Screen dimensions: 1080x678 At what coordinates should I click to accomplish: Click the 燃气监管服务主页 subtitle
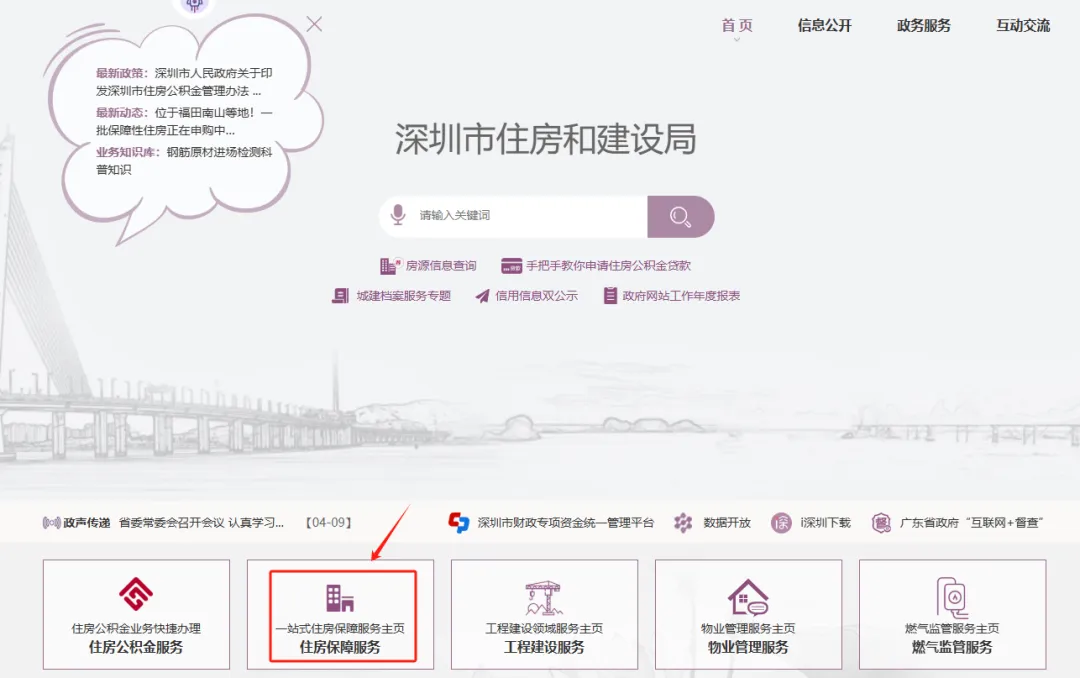(x=952, y=628)
